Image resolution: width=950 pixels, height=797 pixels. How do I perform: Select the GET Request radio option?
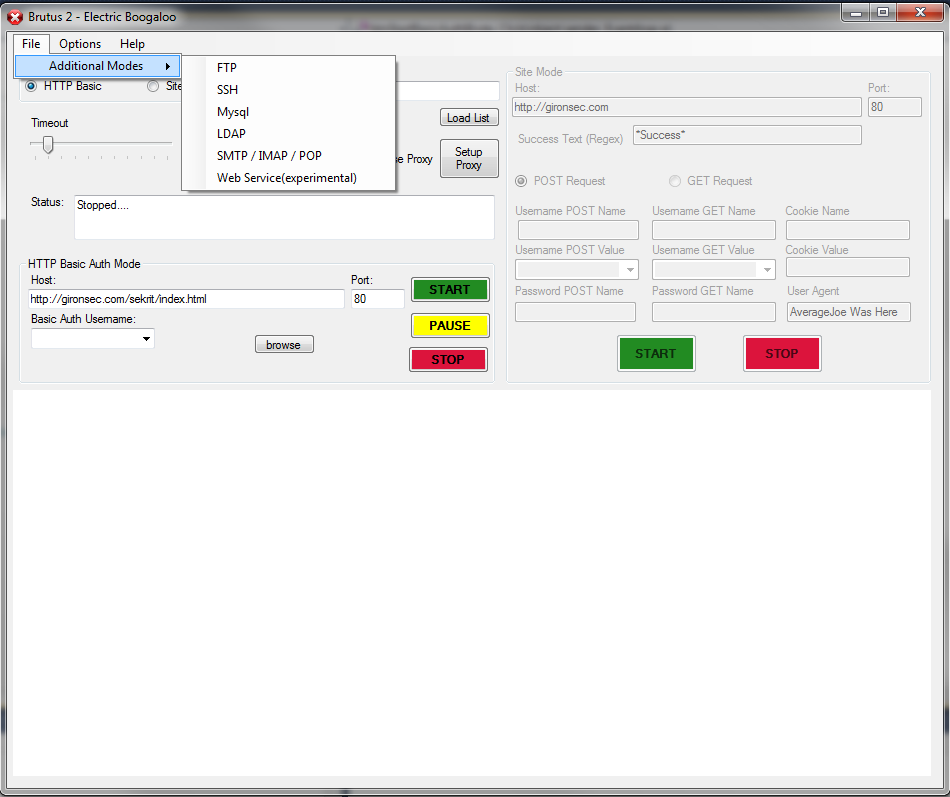tap(674, 181)
